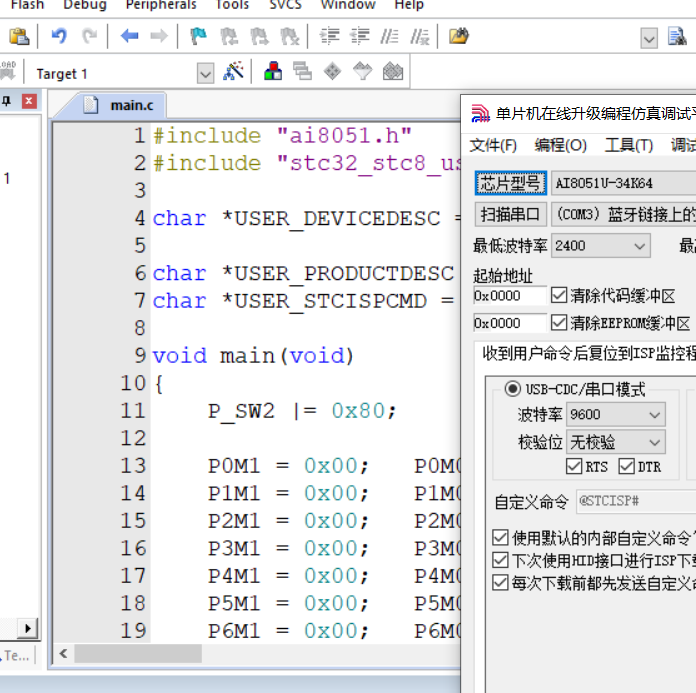
Task: Open COM3 serial port dropdown
Action: [x=624, y=215]
